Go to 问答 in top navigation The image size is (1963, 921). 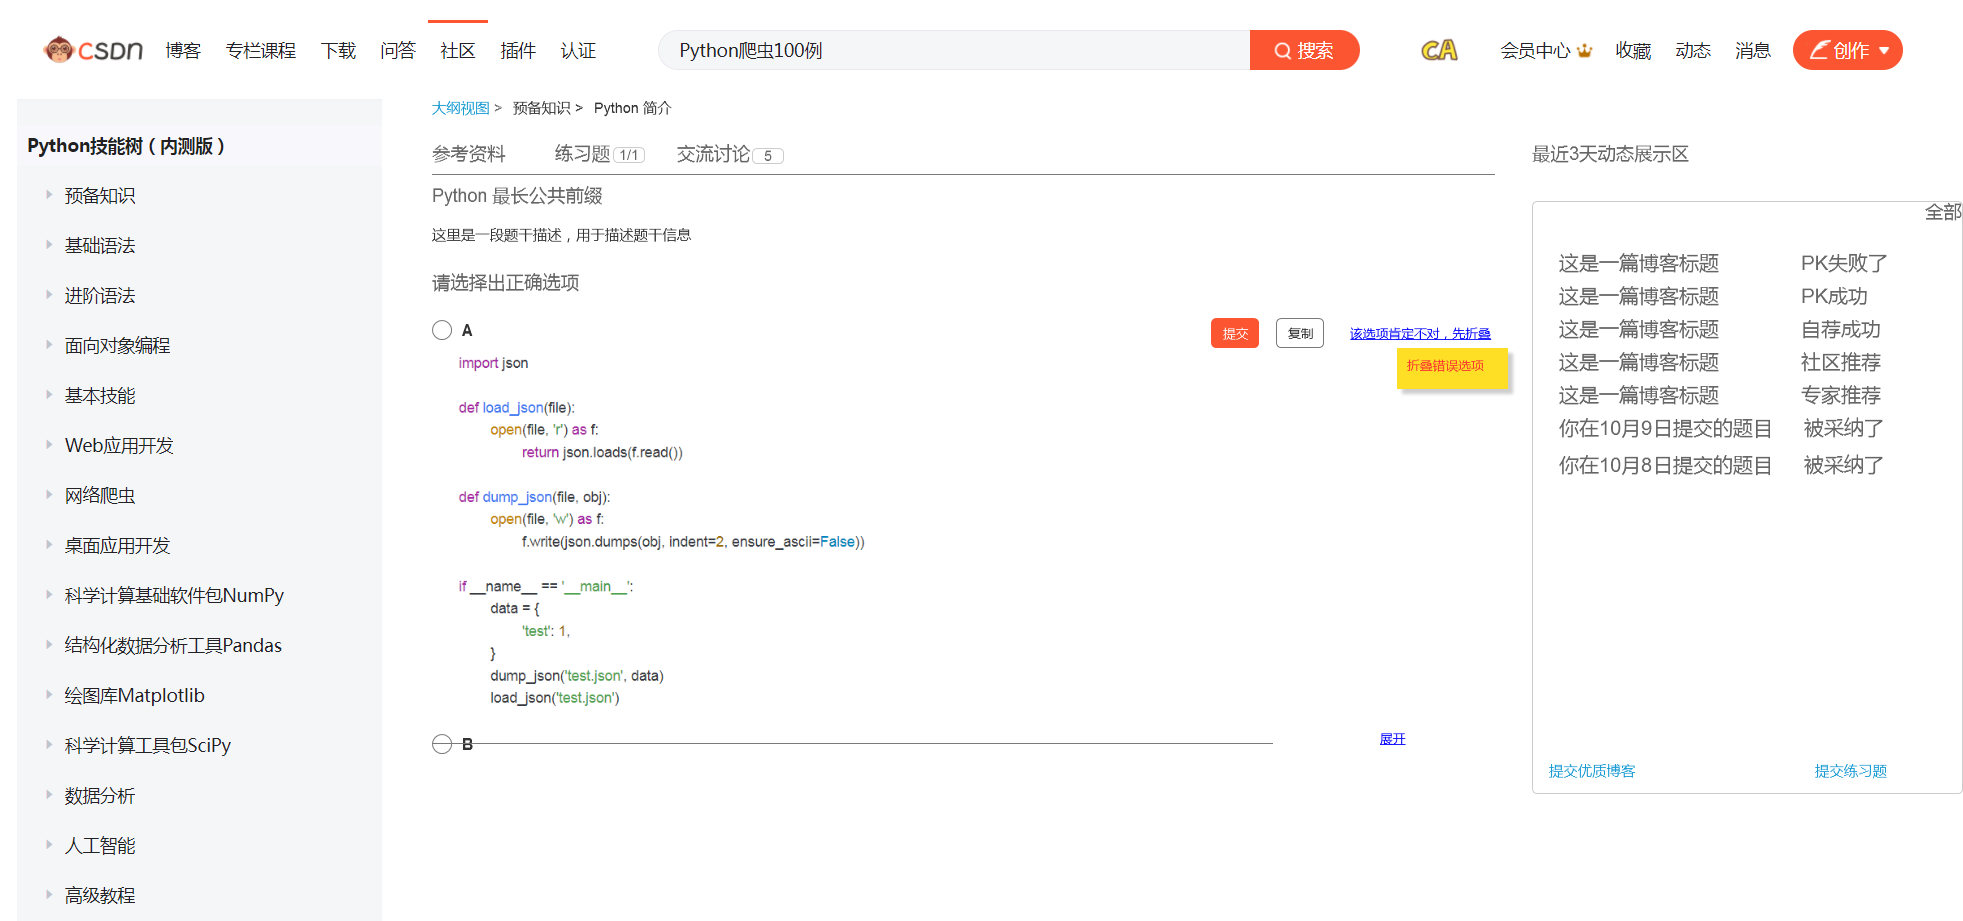398,50
